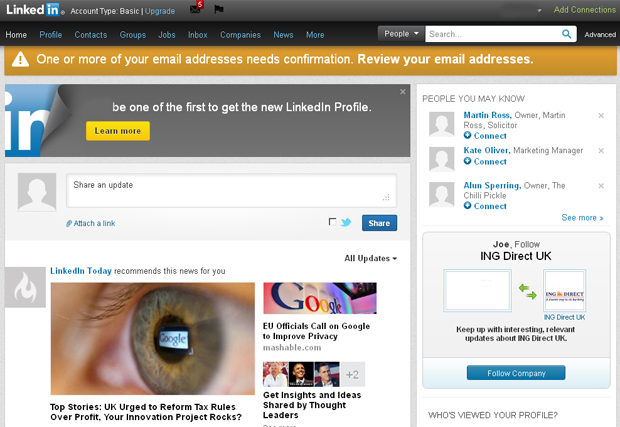Click the Twitter bird icon
This screenshot has height=427, width=620.
click(x=346, y=222)
